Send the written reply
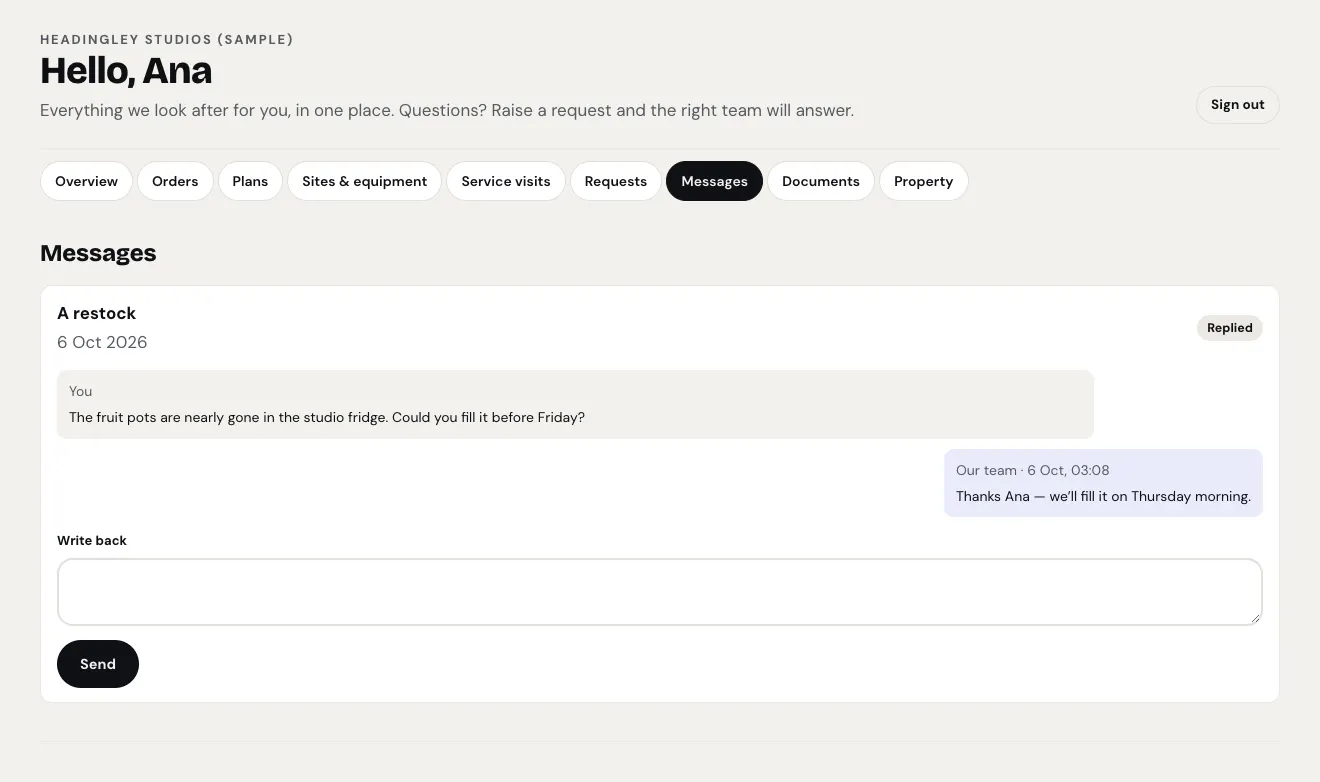This screenshot has height=782, width=1320. coord(98,664)
